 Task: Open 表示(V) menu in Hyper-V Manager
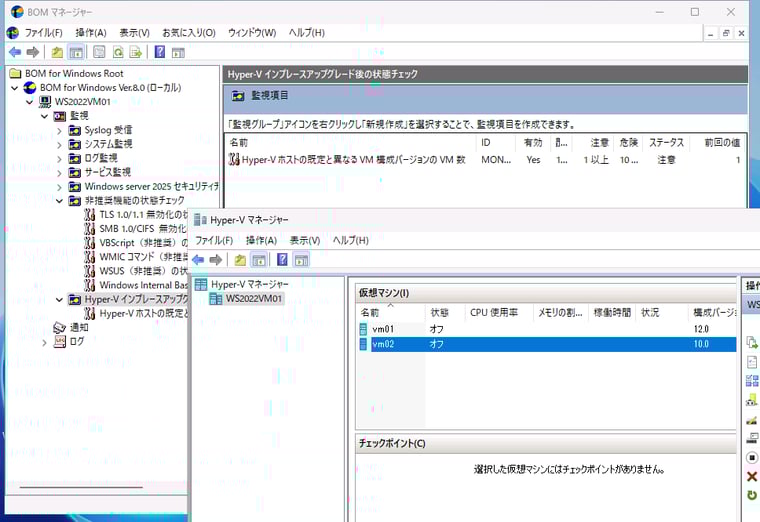305,240
